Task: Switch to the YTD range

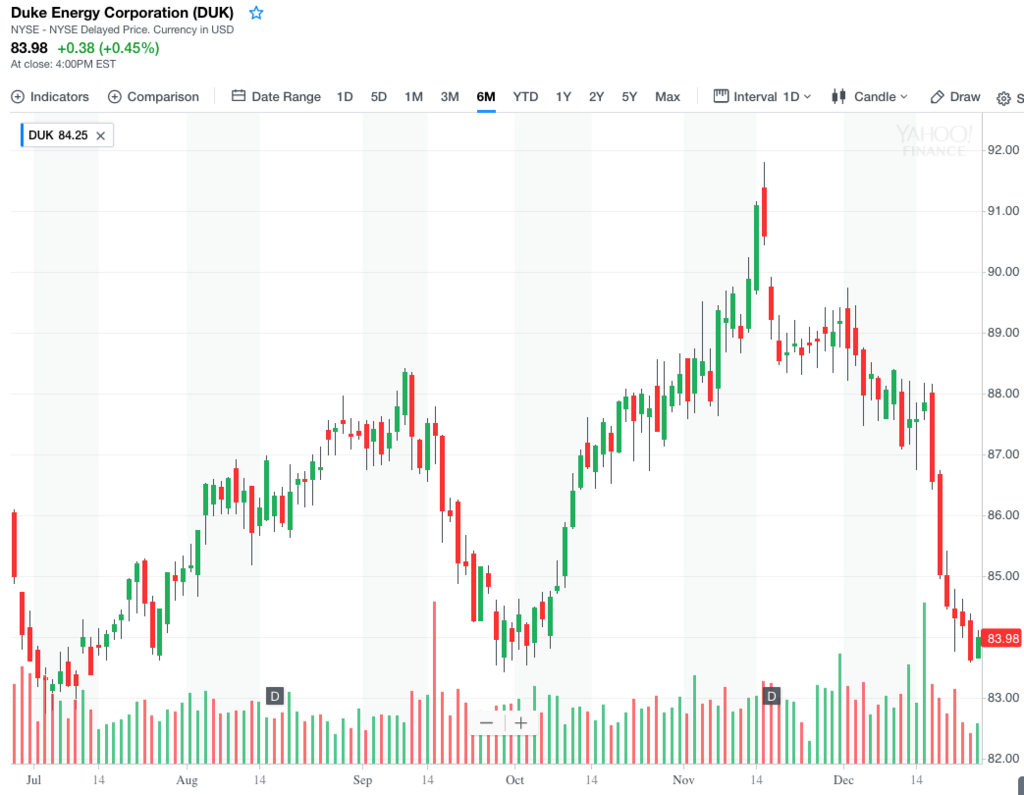Action: tap(525, 97)
